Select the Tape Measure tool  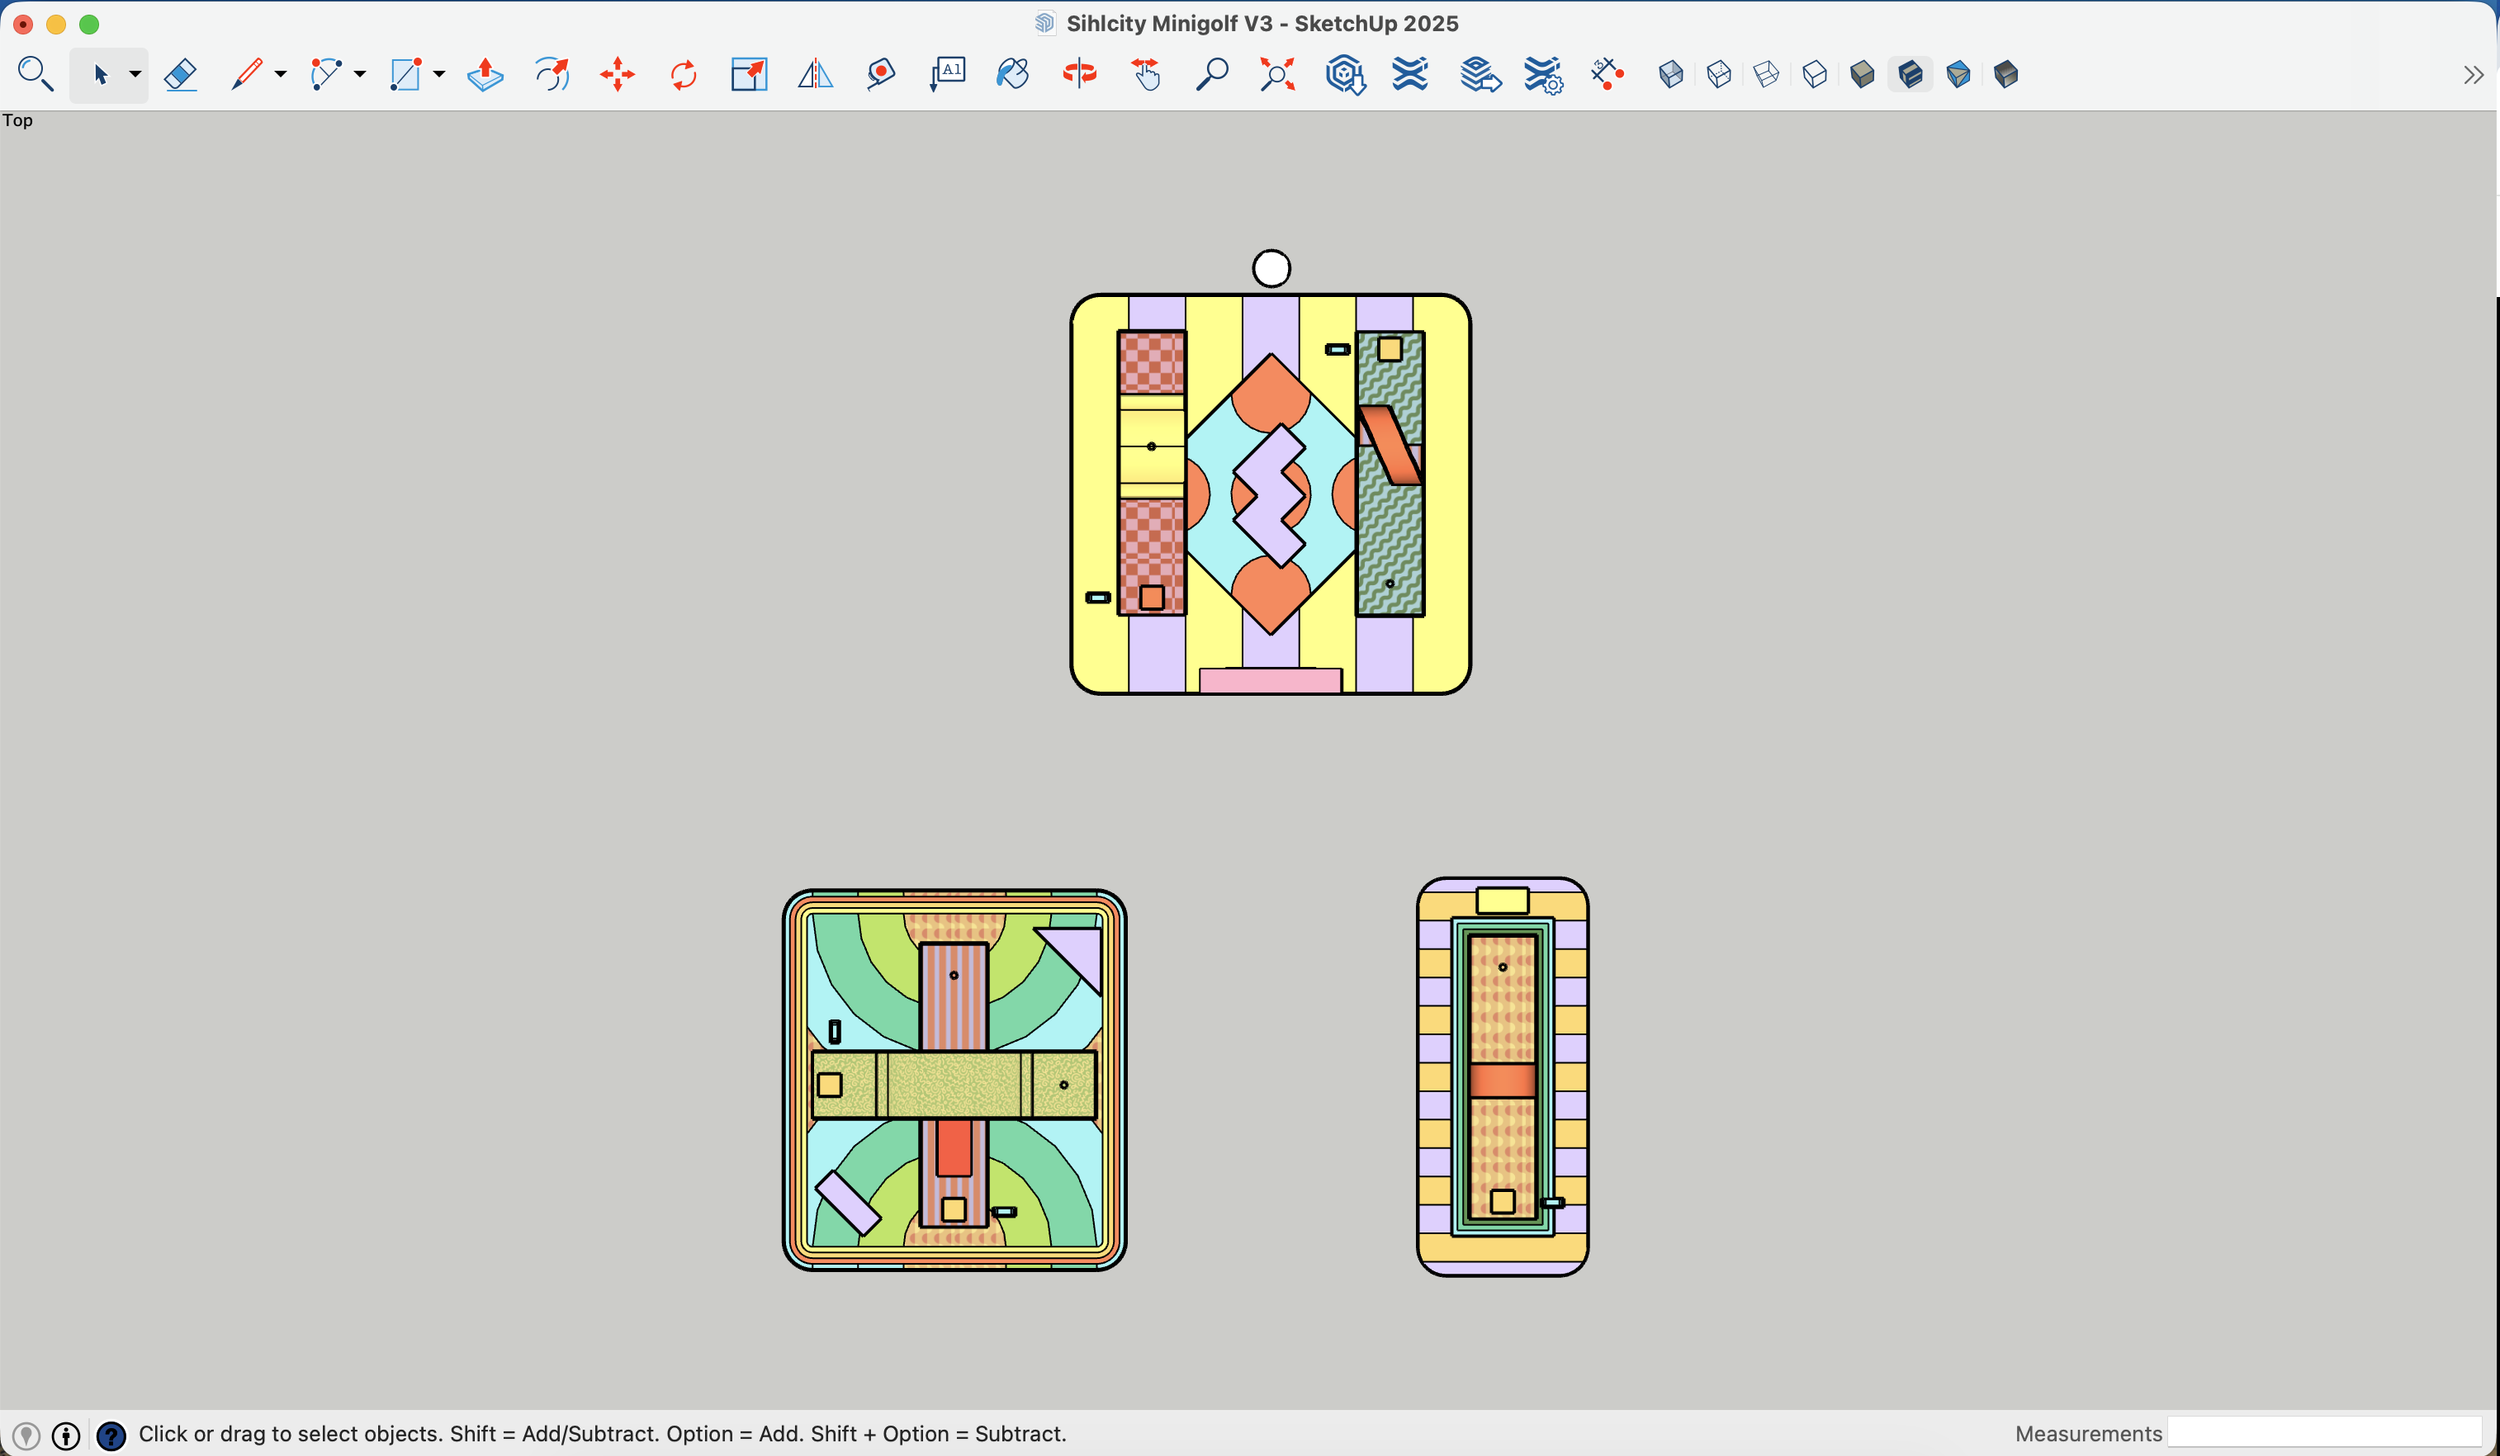[880, 75]
